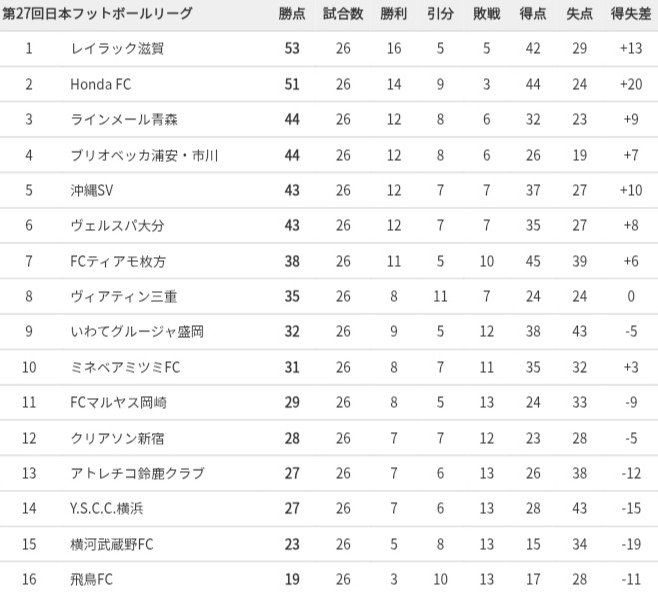Select ミネベアミツミFC in the table
The image size is (658, 592).
click(124, 367)
